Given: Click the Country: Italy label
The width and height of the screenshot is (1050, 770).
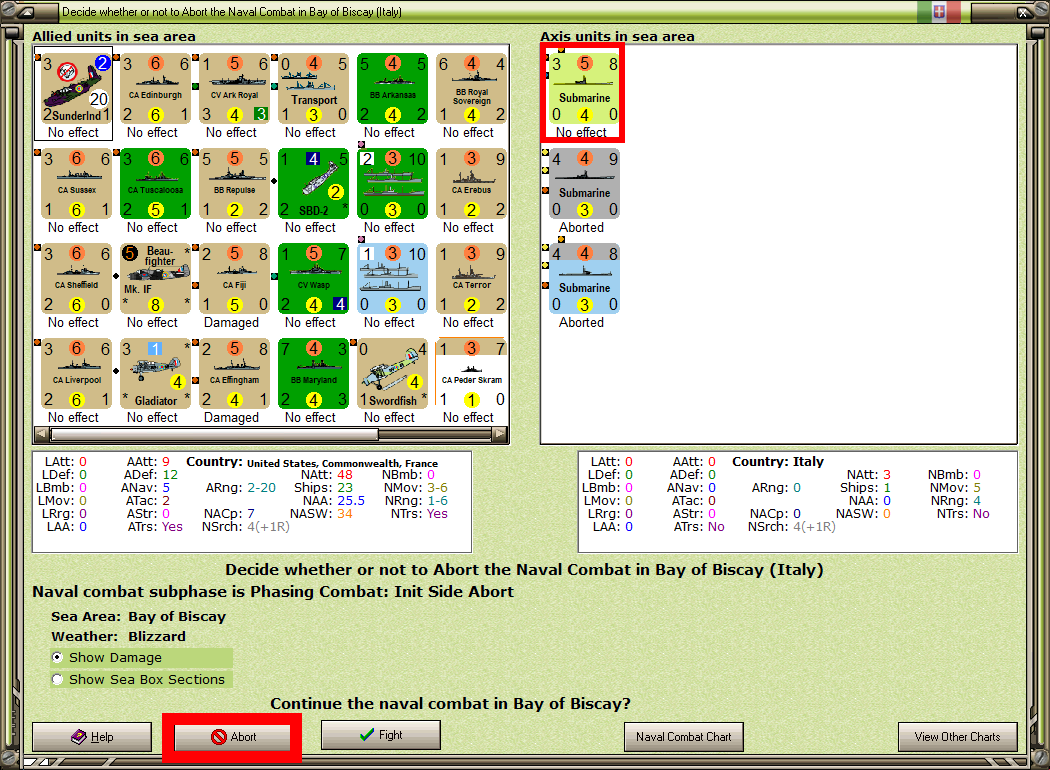Looking at the screenshot, I should [777, 461].
